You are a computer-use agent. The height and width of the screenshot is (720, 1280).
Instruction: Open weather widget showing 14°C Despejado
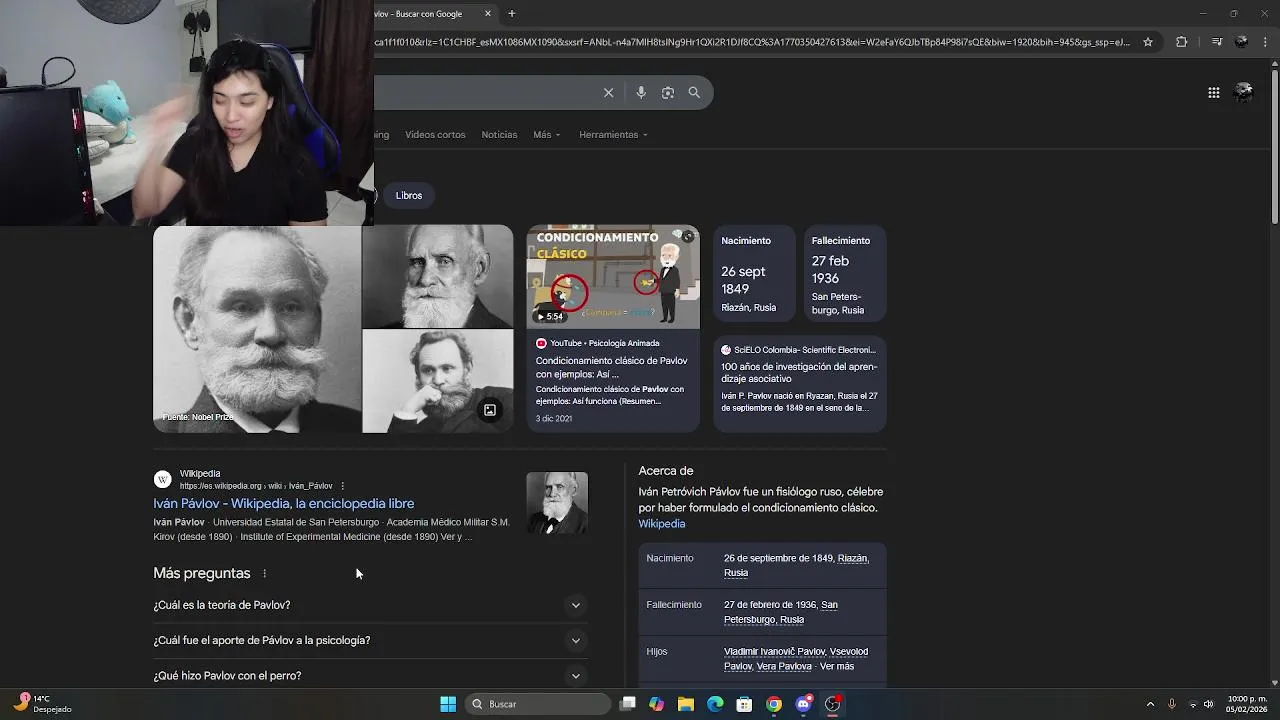[x=42, y=704]
